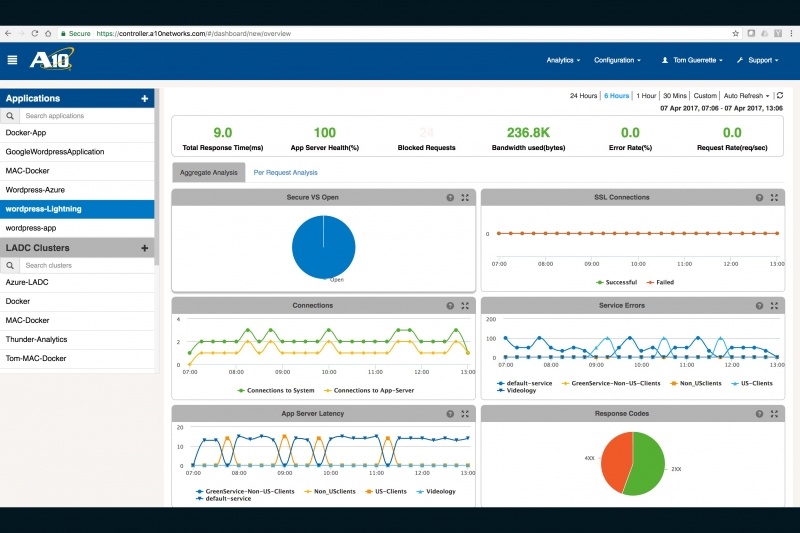The height and width of the screenshot is (533, 800).
Task: Open wordpress-Lightning application
Action: pyautogui.click(x=77, y=209)
